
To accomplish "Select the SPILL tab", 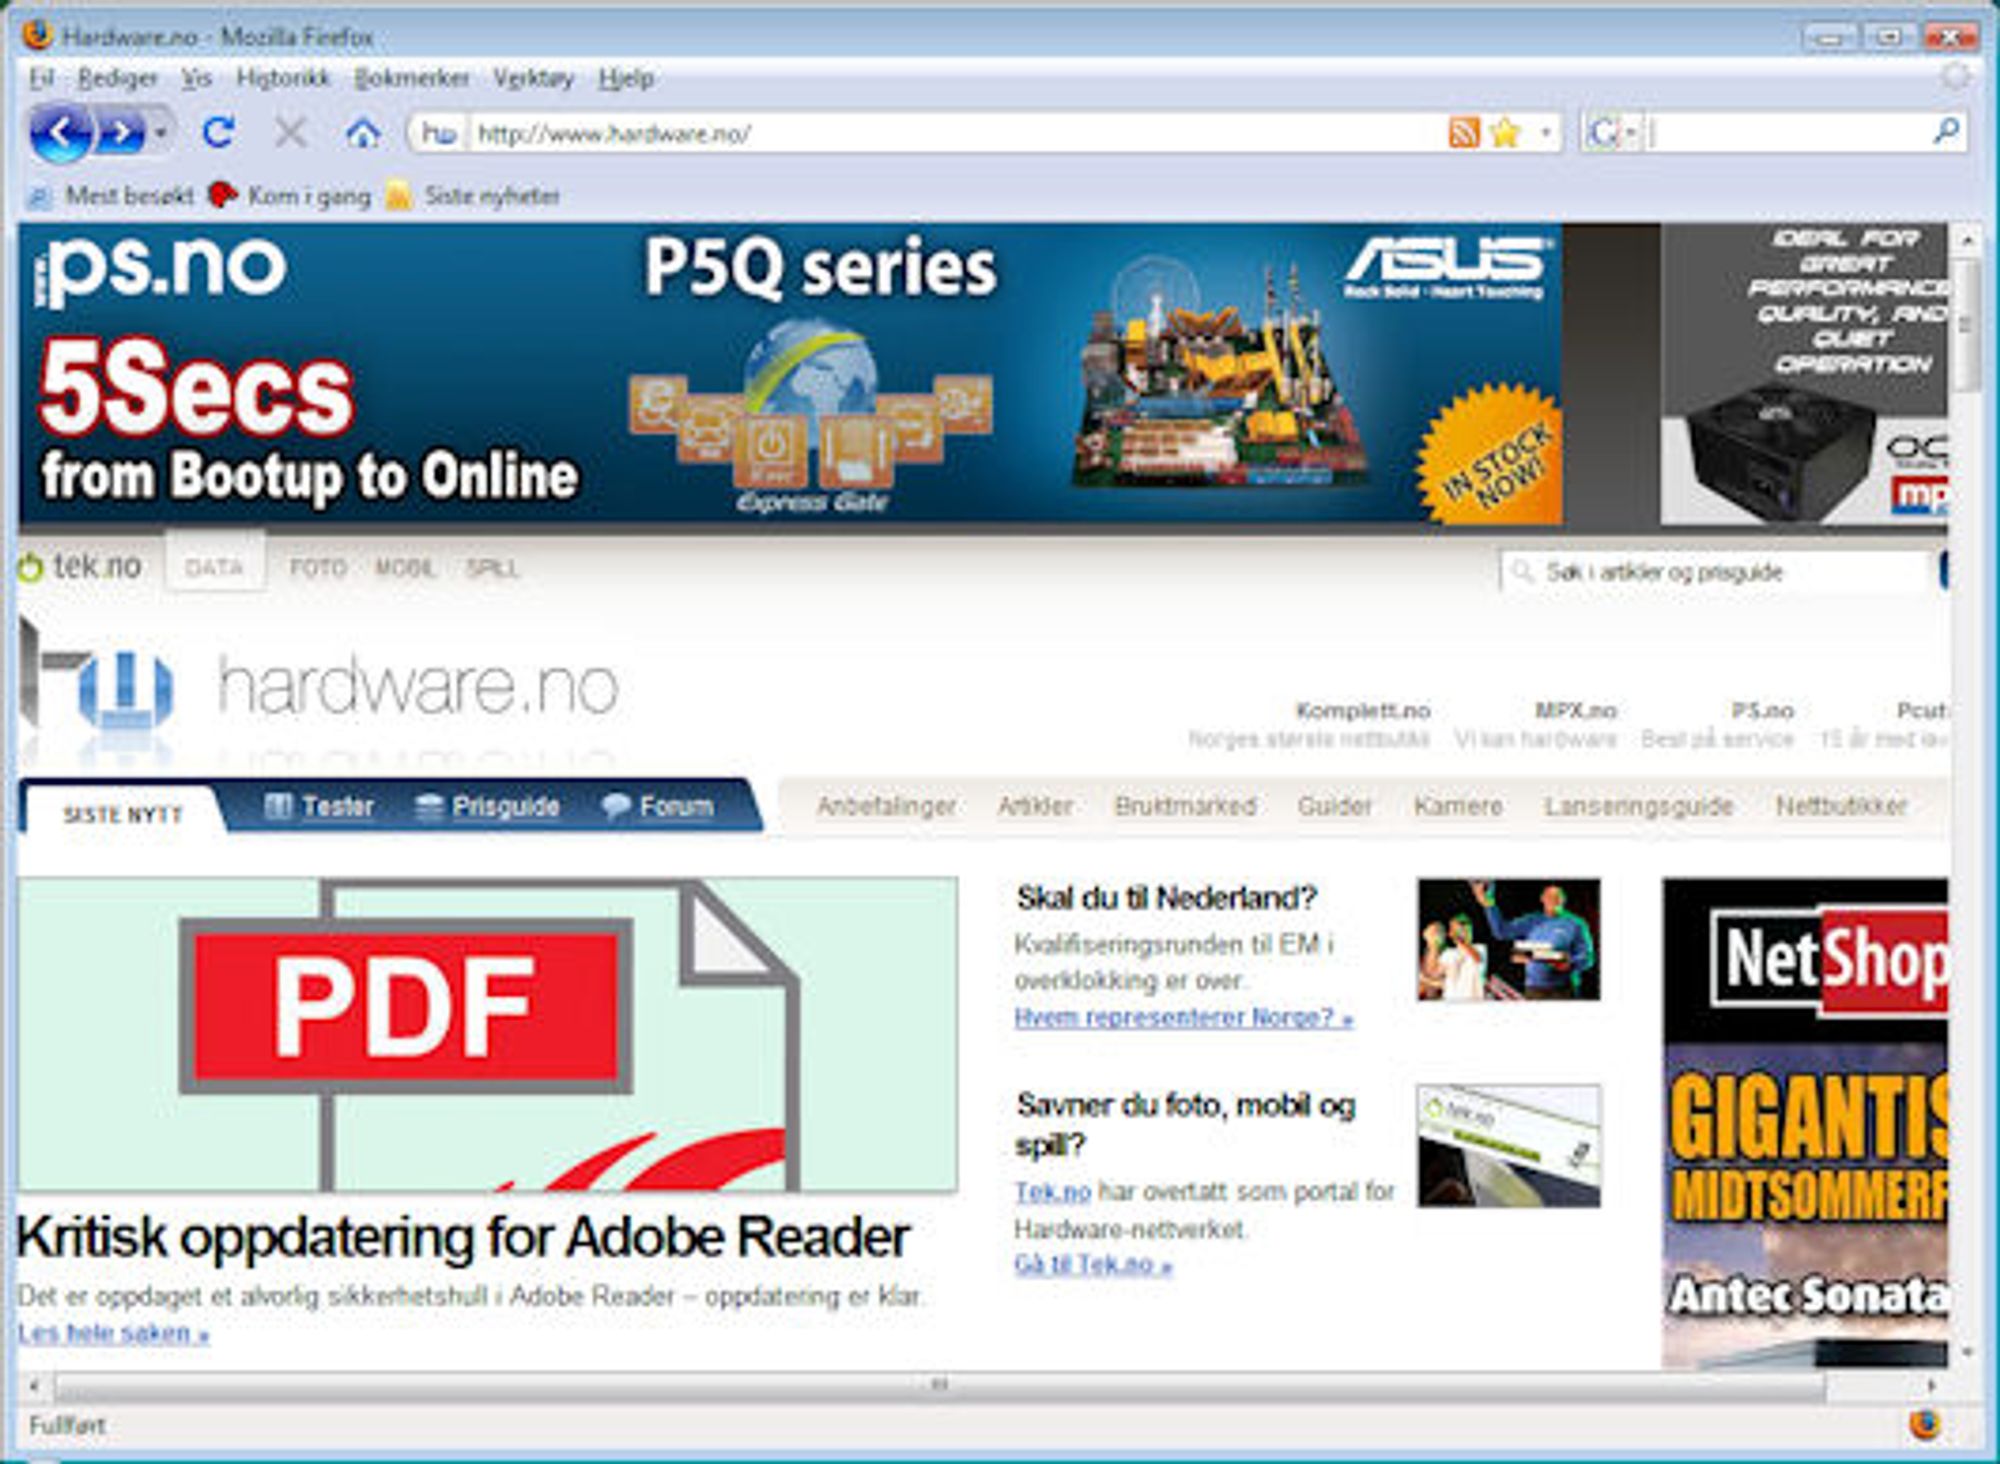I will coord(492,568).
